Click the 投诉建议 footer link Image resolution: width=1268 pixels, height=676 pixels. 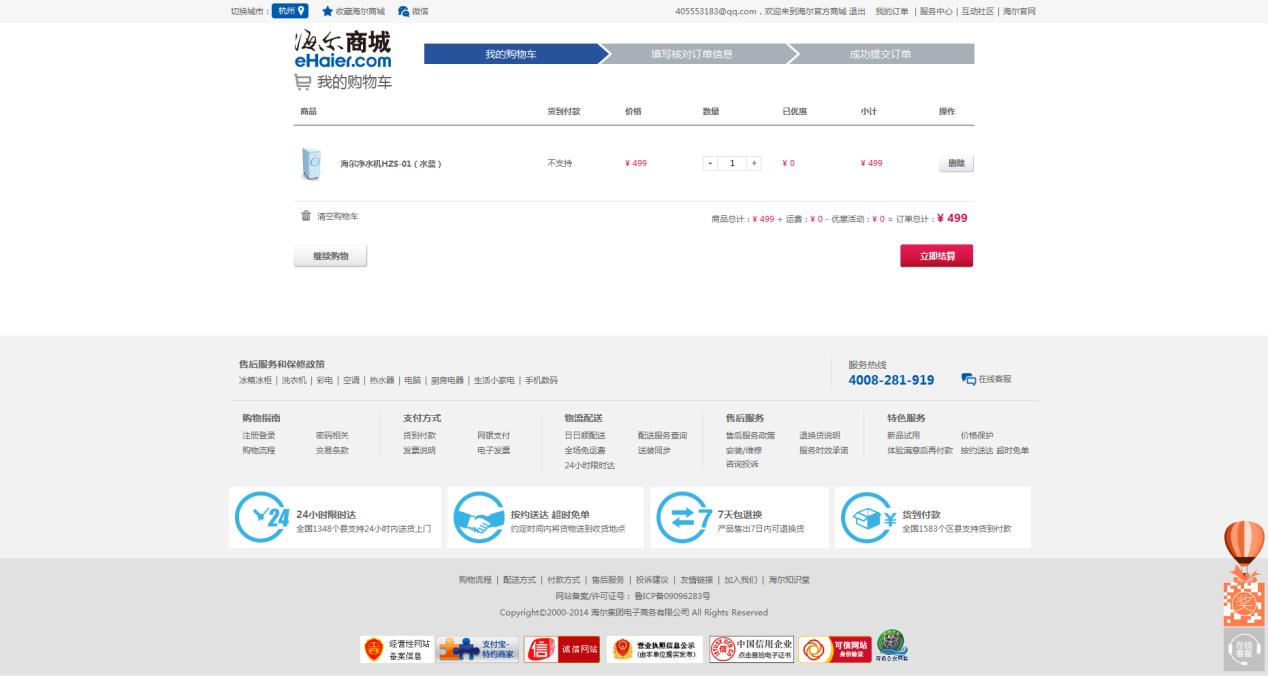coord(652,580)
